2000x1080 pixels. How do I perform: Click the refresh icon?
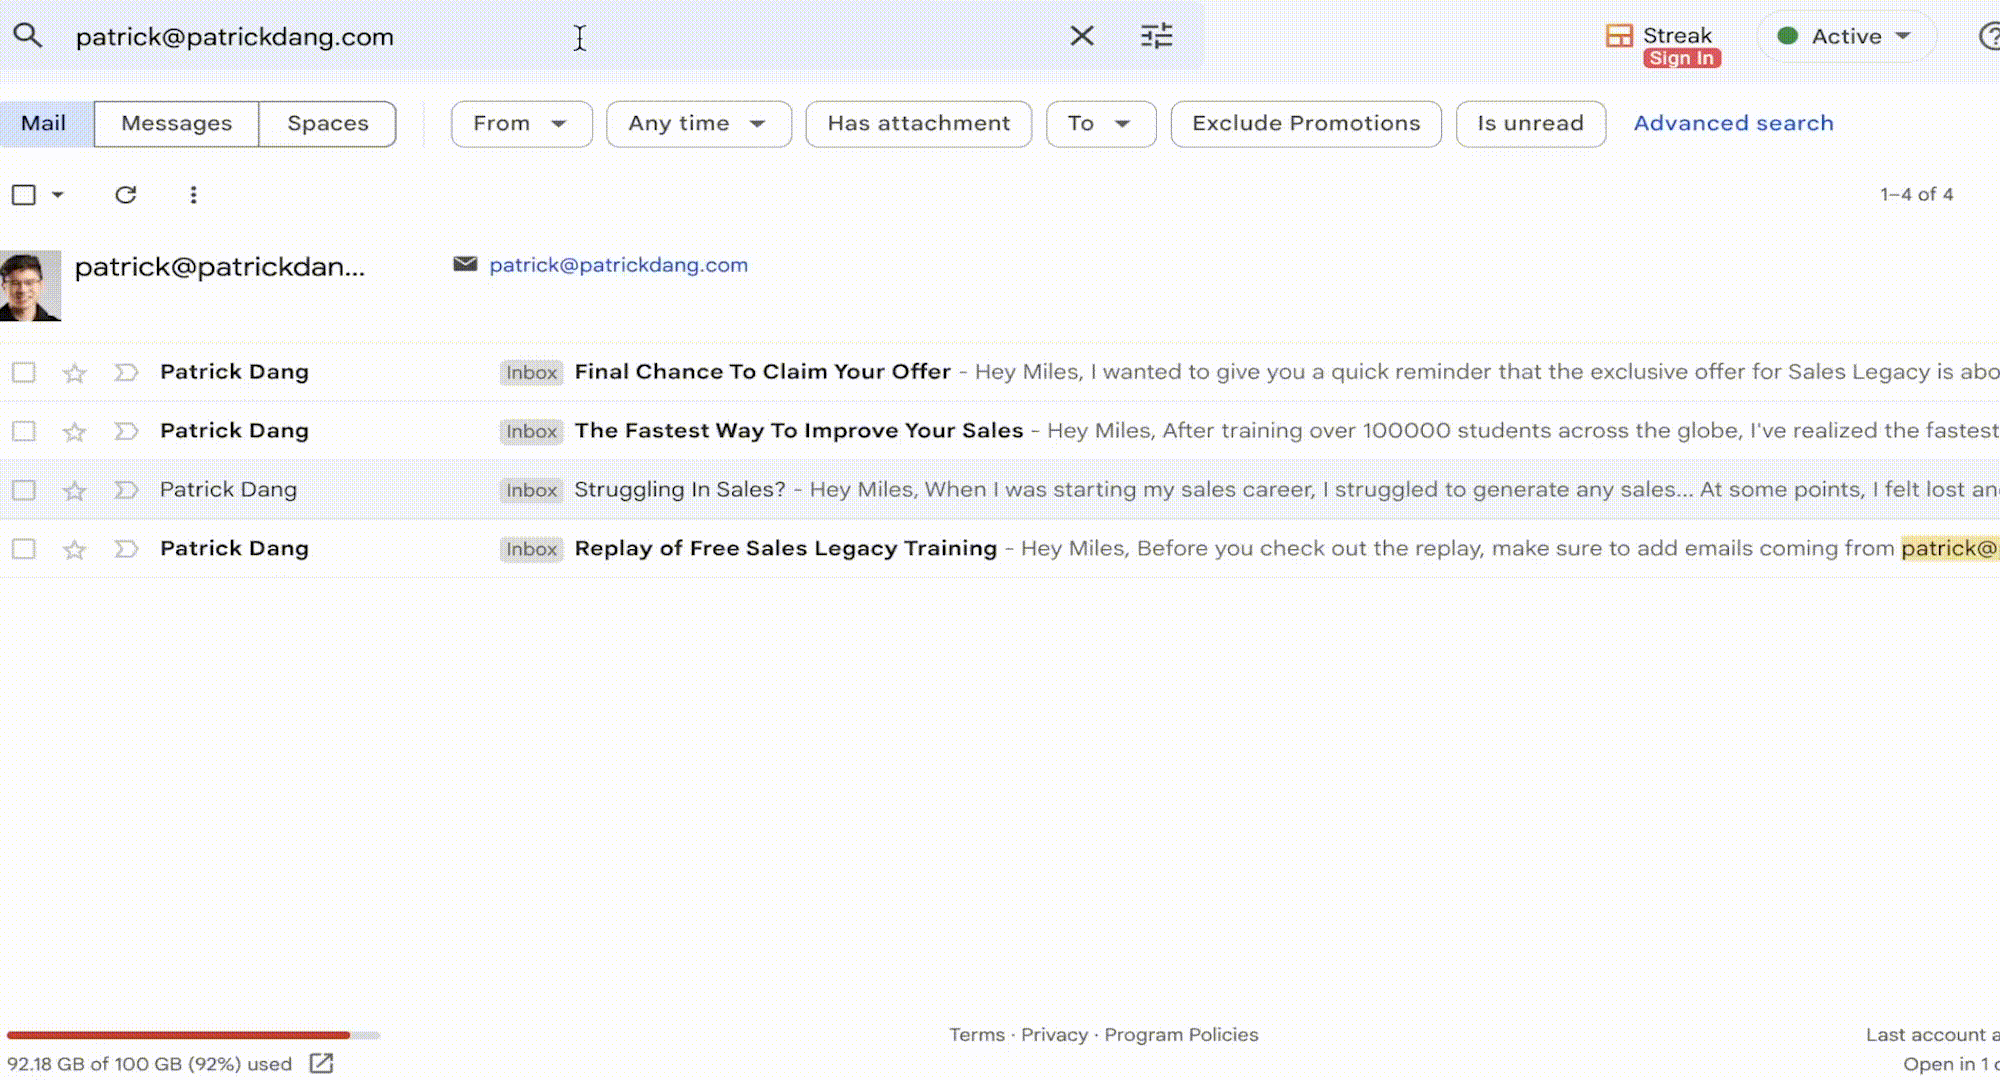pos(125,195)
